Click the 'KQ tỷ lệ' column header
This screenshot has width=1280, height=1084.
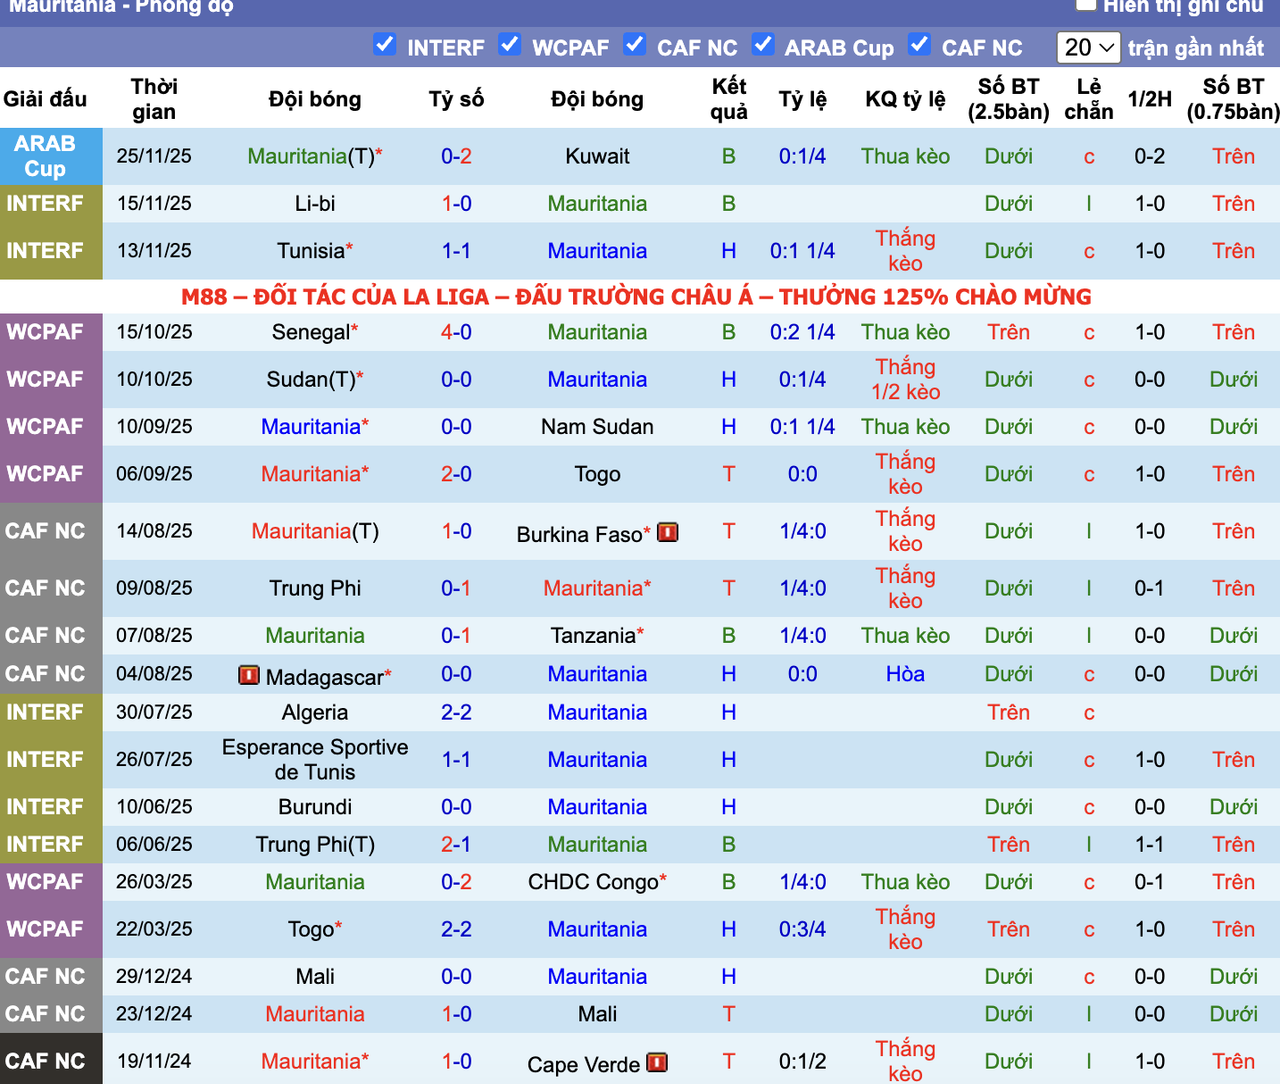pyautogui.click(x=905, y=98)
